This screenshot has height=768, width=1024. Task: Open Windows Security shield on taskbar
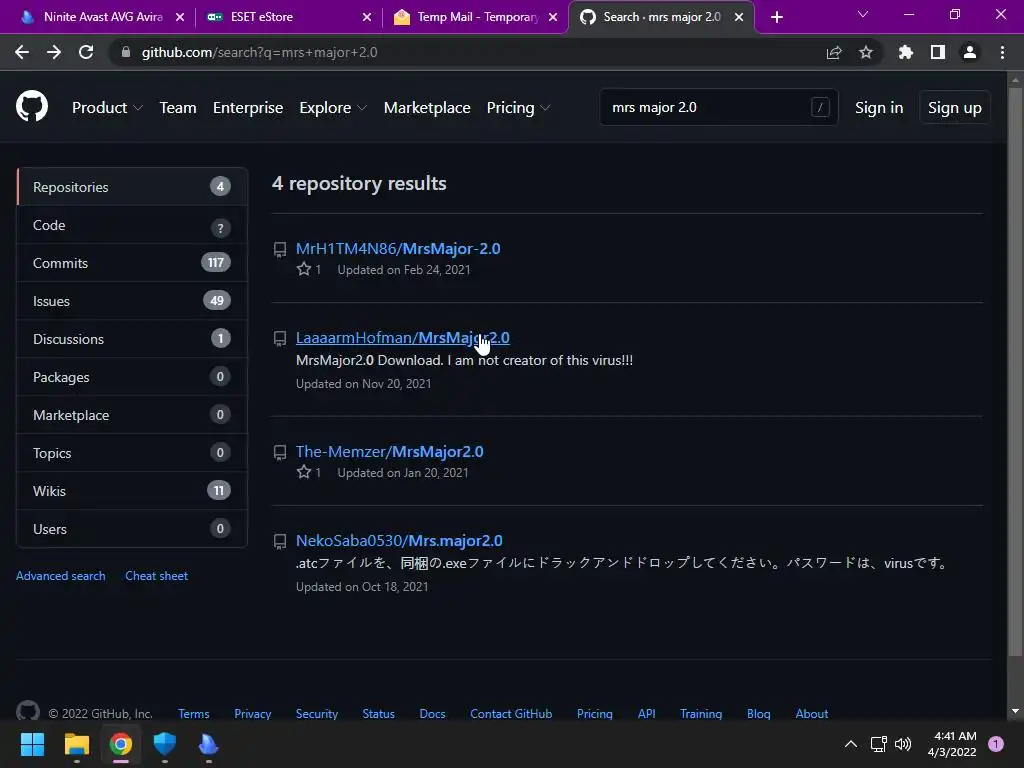pyautogui.click(x=165, y=744)
